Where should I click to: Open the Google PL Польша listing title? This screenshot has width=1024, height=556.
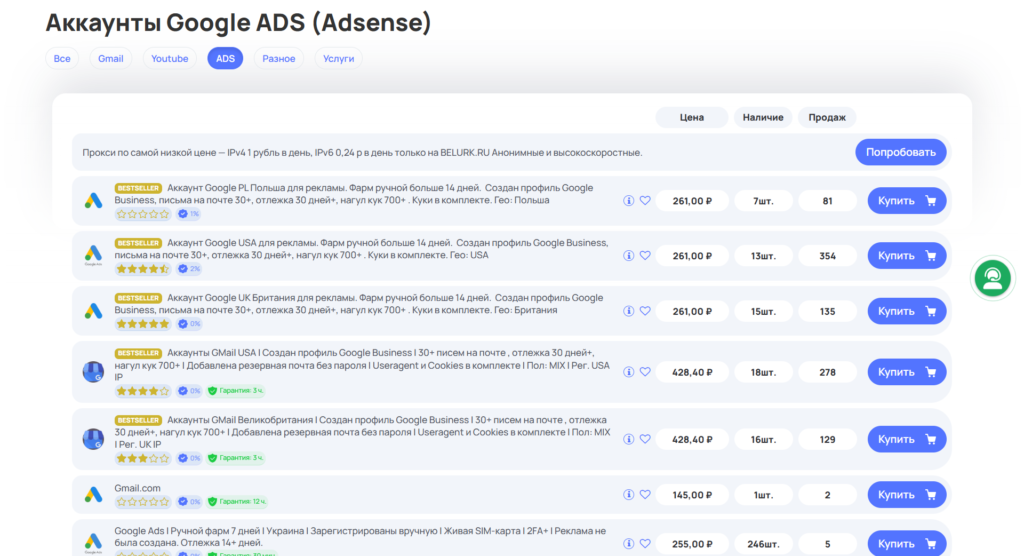pyautogui.click(x=354, y=194)
